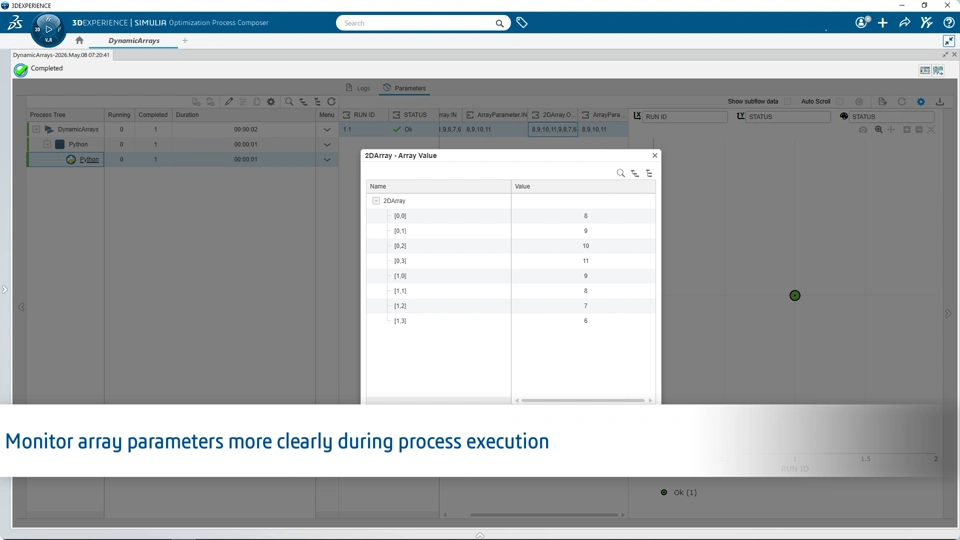960x540 pixels.
Task: Select the DynamicArrays tab
Action: coord(133,40)
